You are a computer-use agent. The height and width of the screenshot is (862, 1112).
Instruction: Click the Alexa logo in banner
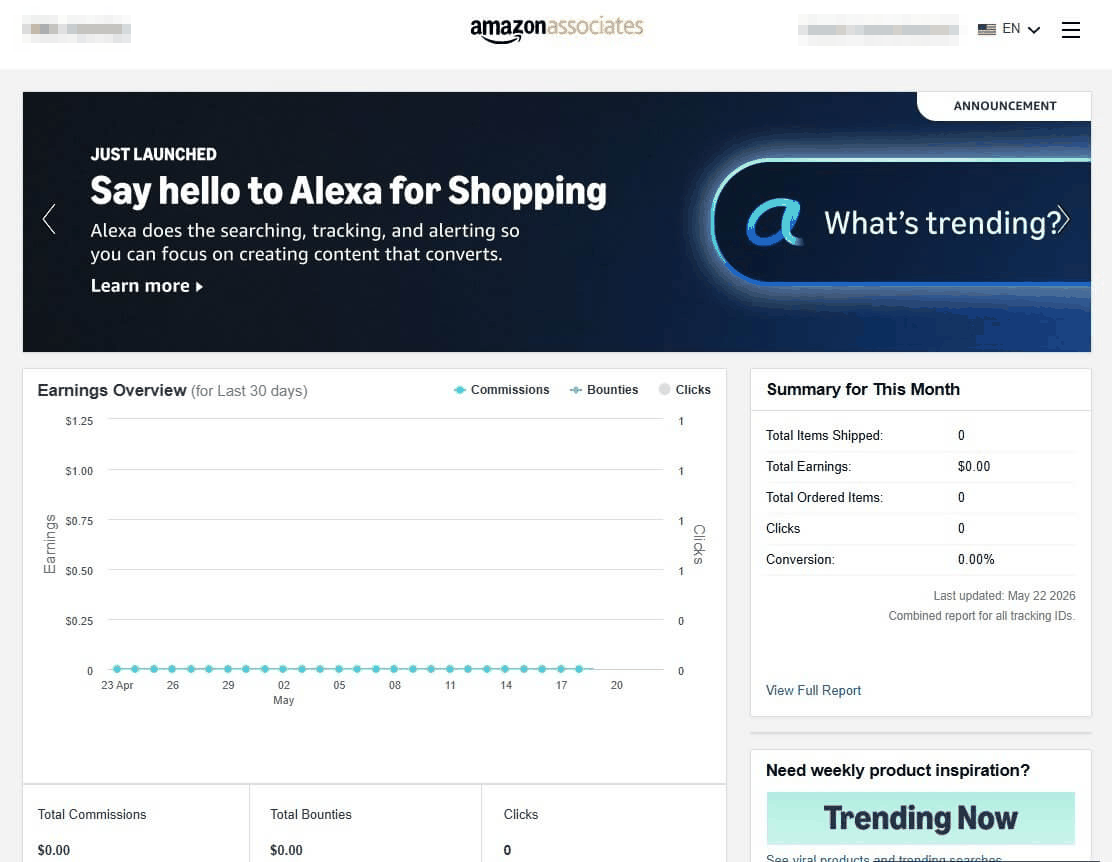tap(774, 222)
